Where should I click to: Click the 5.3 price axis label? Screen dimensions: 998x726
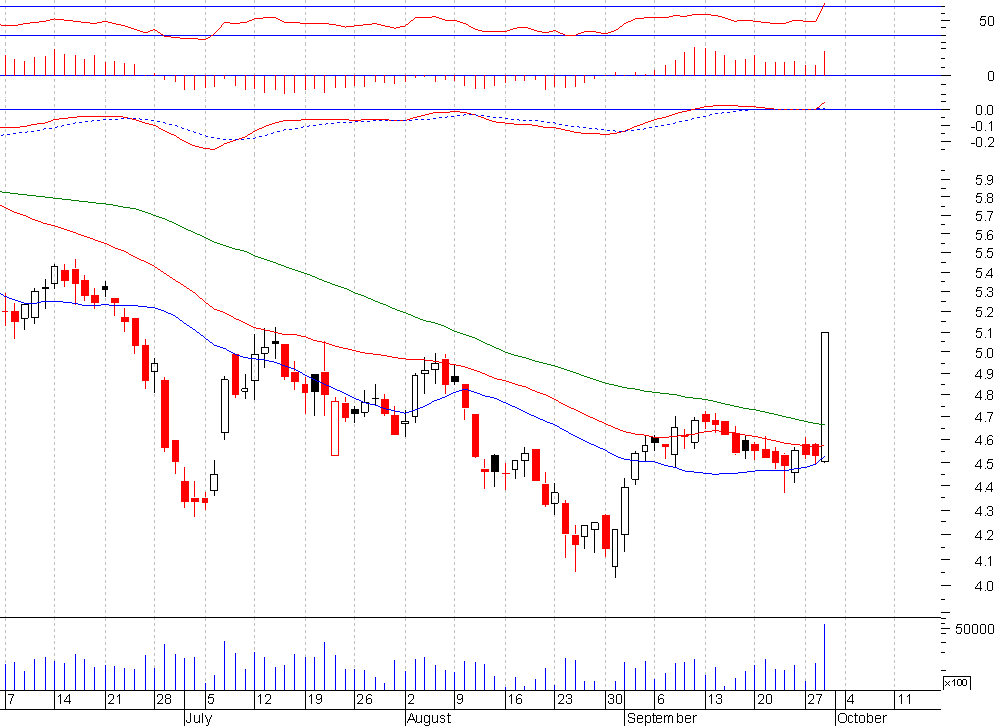(984, 292)
